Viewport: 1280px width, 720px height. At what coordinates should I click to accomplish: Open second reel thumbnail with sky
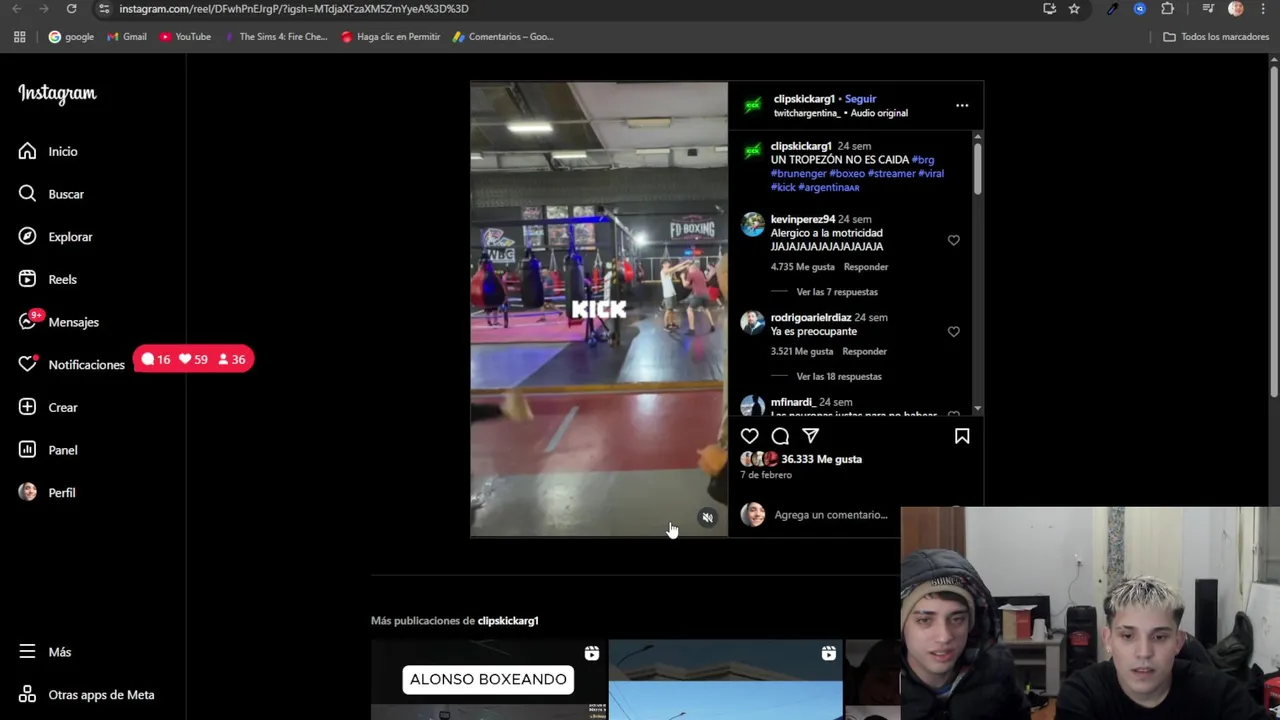725,680
